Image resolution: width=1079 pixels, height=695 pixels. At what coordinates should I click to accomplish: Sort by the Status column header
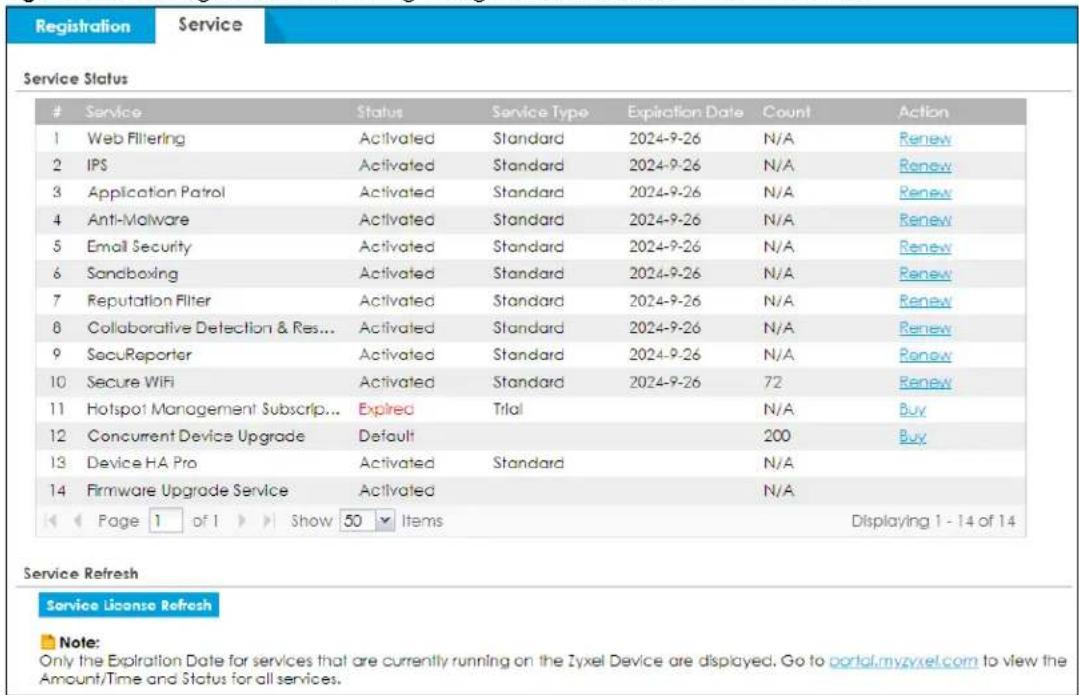379,111
